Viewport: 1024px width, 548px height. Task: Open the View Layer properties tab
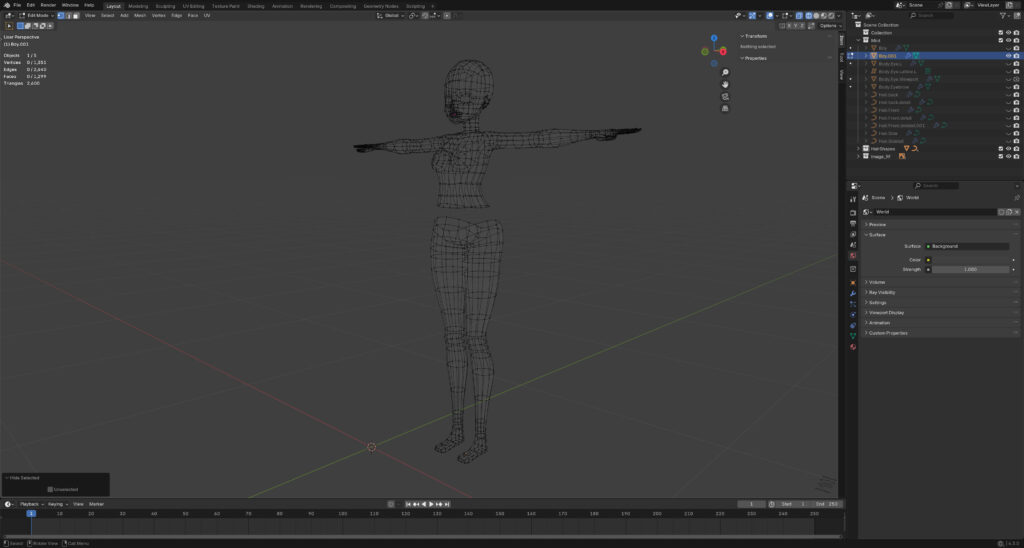point(853,234)
